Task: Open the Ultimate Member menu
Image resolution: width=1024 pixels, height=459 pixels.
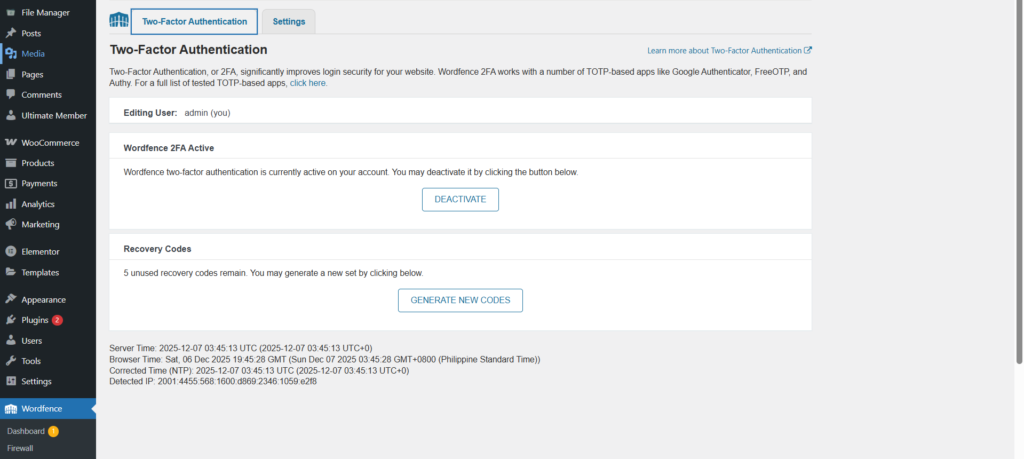Action: click(54, 115)
